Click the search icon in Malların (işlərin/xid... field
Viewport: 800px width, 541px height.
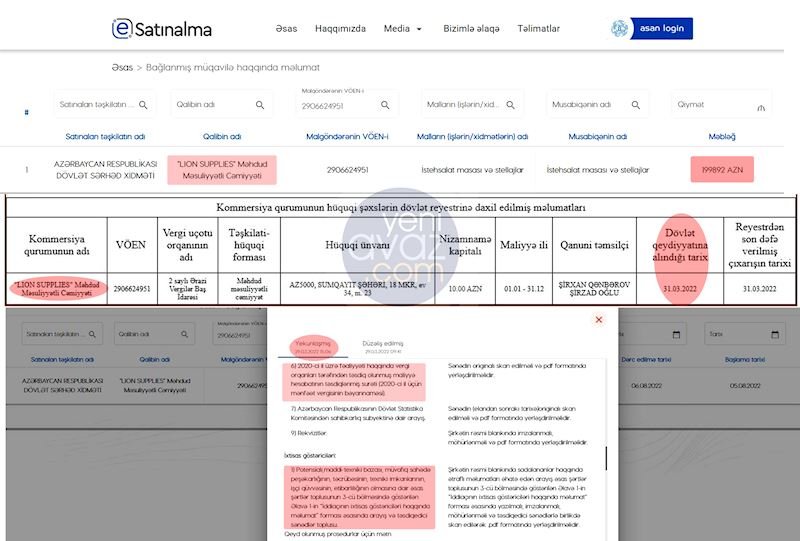pyautogui.click(x=510, y=105)
